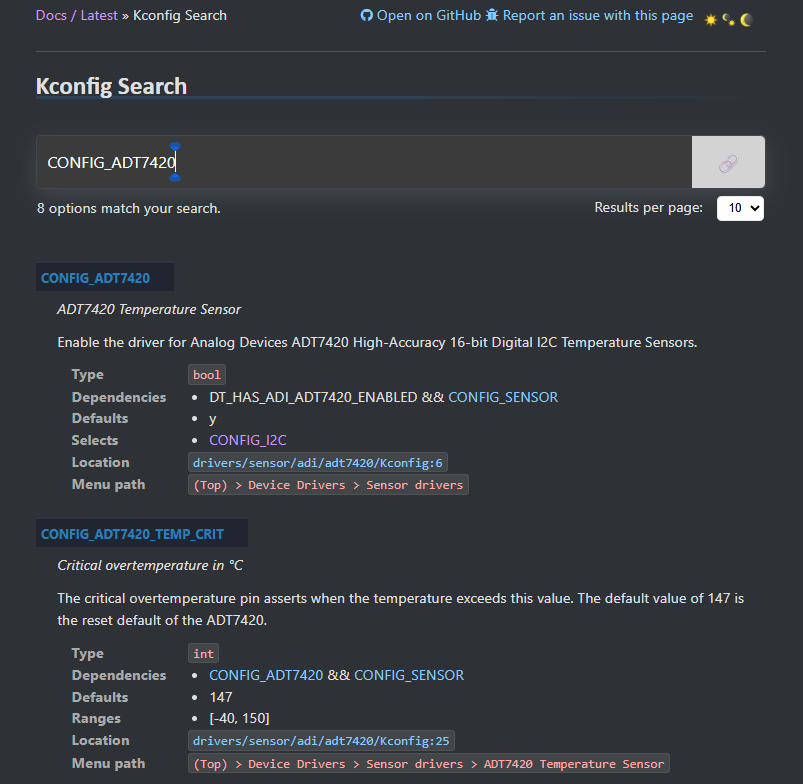Copy search permalink using the chain icon
The image size is (803, 784).
(727, 161)
